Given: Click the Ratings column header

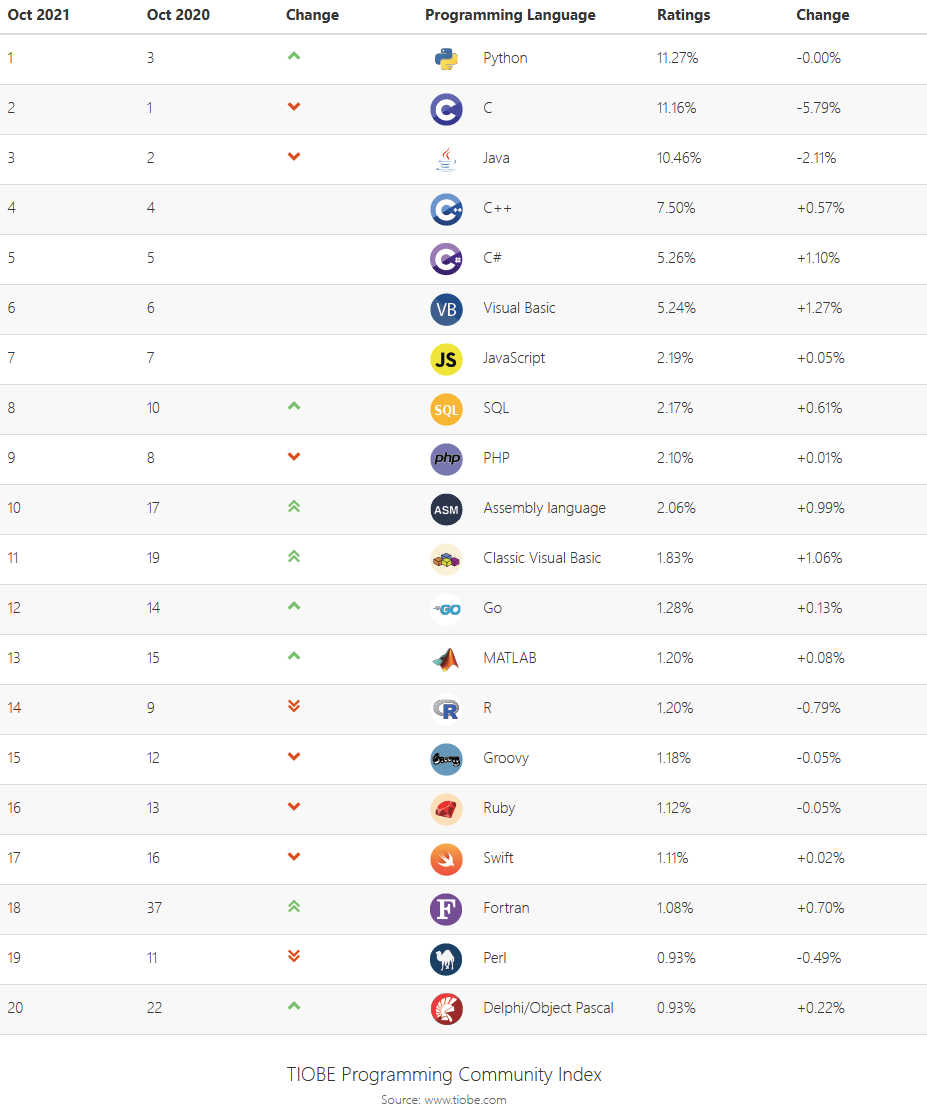Looking at the screenshot, I should click(x=684, y=15).
